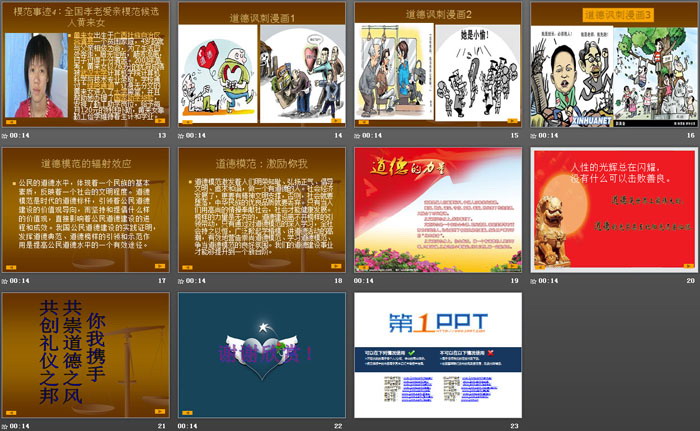700x431 pixels.
Task: Click slide number 15 label
Action: pyautogui.click(x=515, y=135)
